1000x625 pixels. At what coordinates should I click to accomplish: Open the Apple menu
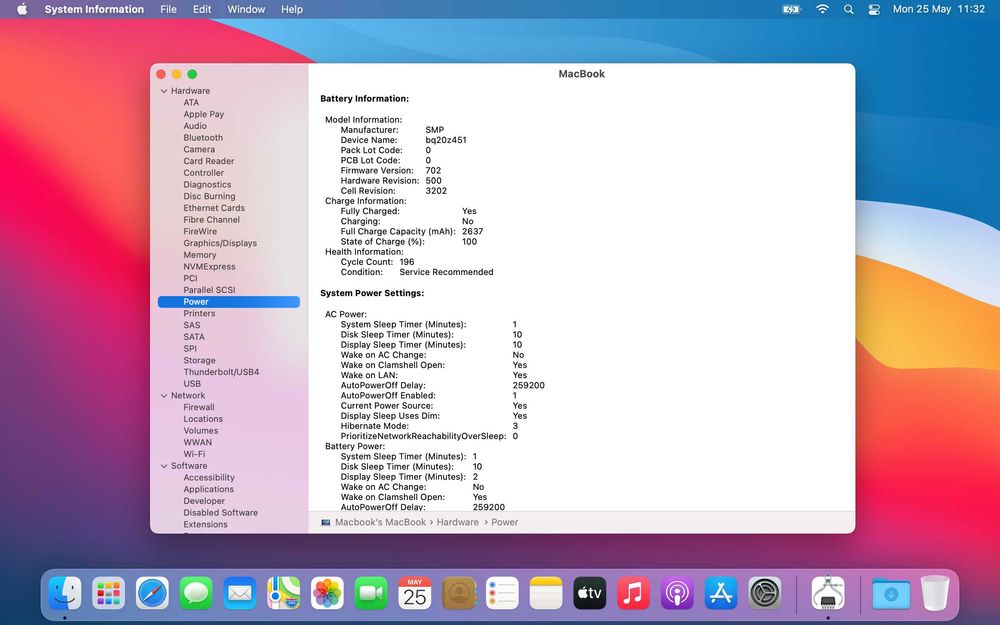[22, 9]
